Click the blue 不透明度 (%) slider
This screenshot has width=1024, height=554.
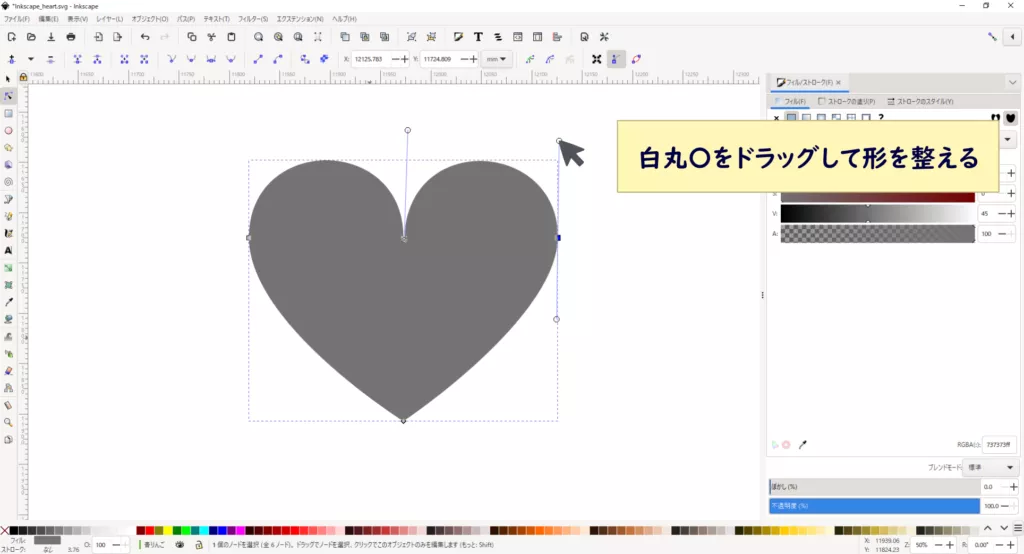pos(874,506)
